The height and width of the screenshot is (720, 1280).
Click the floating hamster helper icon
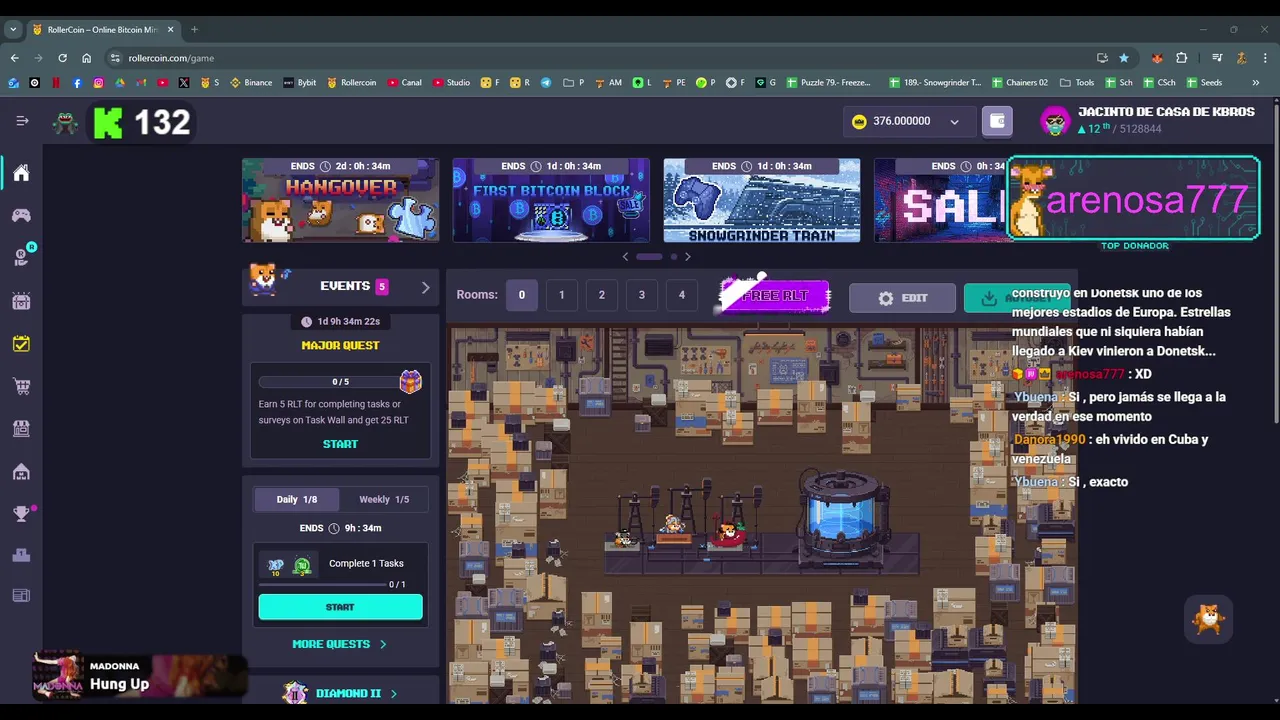(1208, 620)
